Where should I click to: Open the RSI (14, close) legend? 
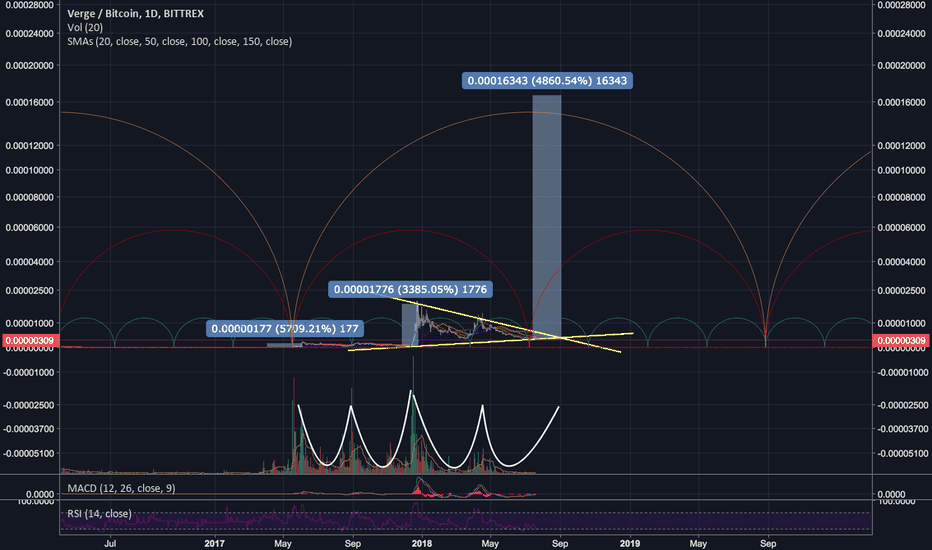pyautogui.click(x=99, y=514)
